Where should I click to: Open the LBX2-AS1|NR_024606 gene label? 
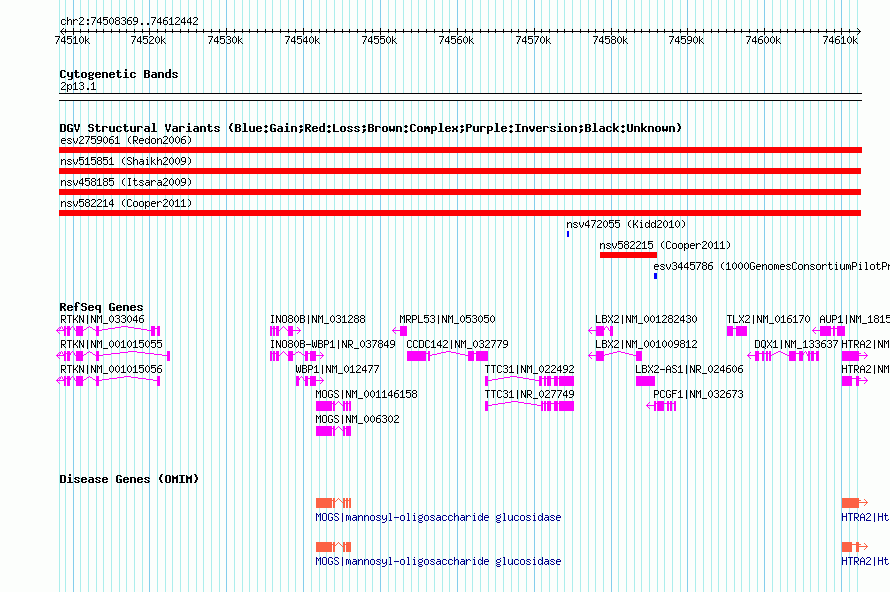(x=689, y=370)
